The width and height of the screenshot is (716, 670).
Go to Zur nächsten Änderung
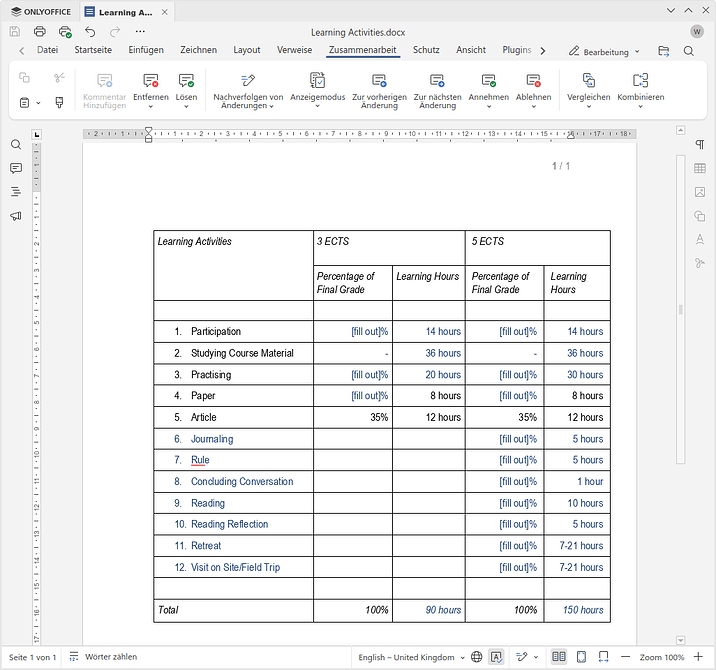pos(437,91)
